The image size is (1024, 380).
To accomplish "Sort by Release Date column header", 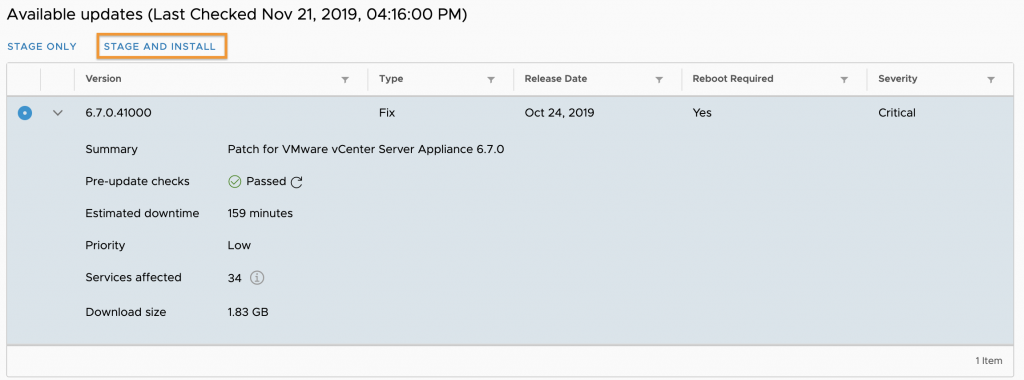I will [x=556, y=79].
